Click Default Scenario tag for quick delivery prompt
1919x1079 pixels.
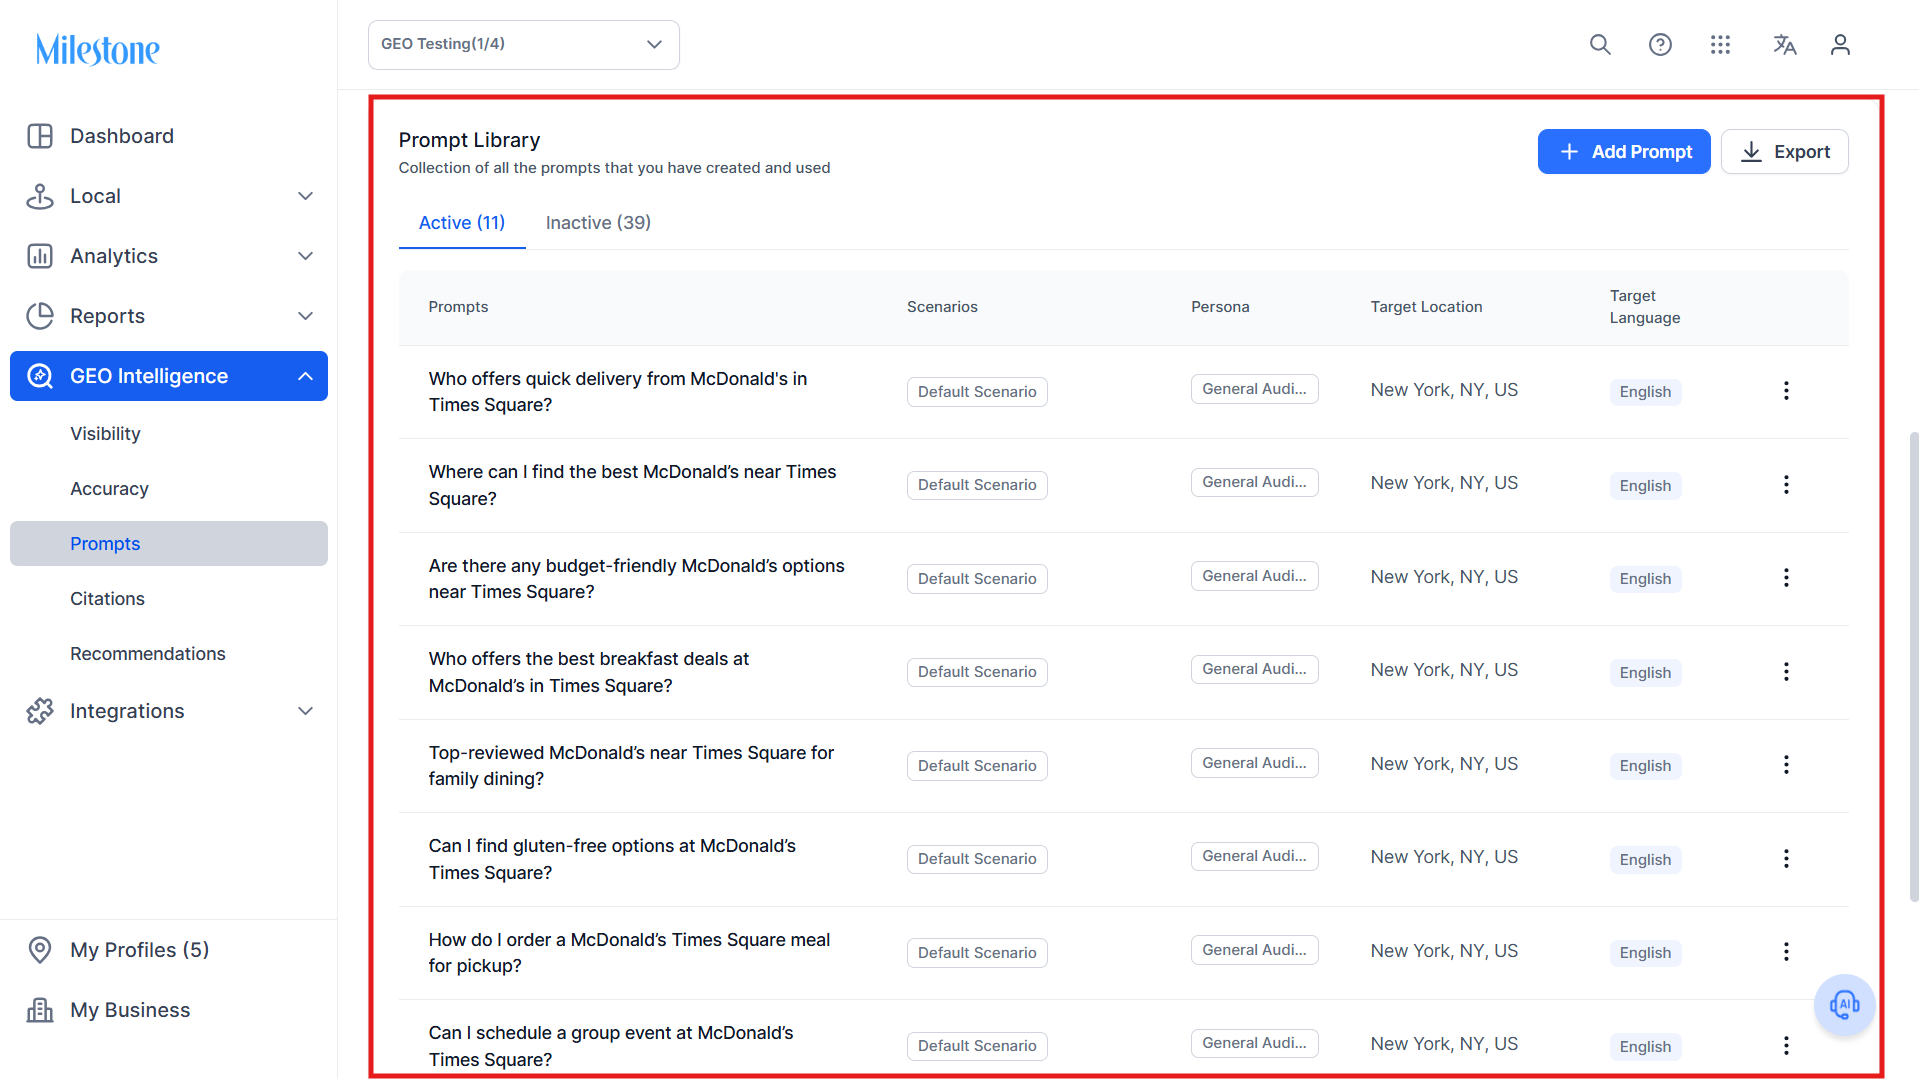click(977, 392)
